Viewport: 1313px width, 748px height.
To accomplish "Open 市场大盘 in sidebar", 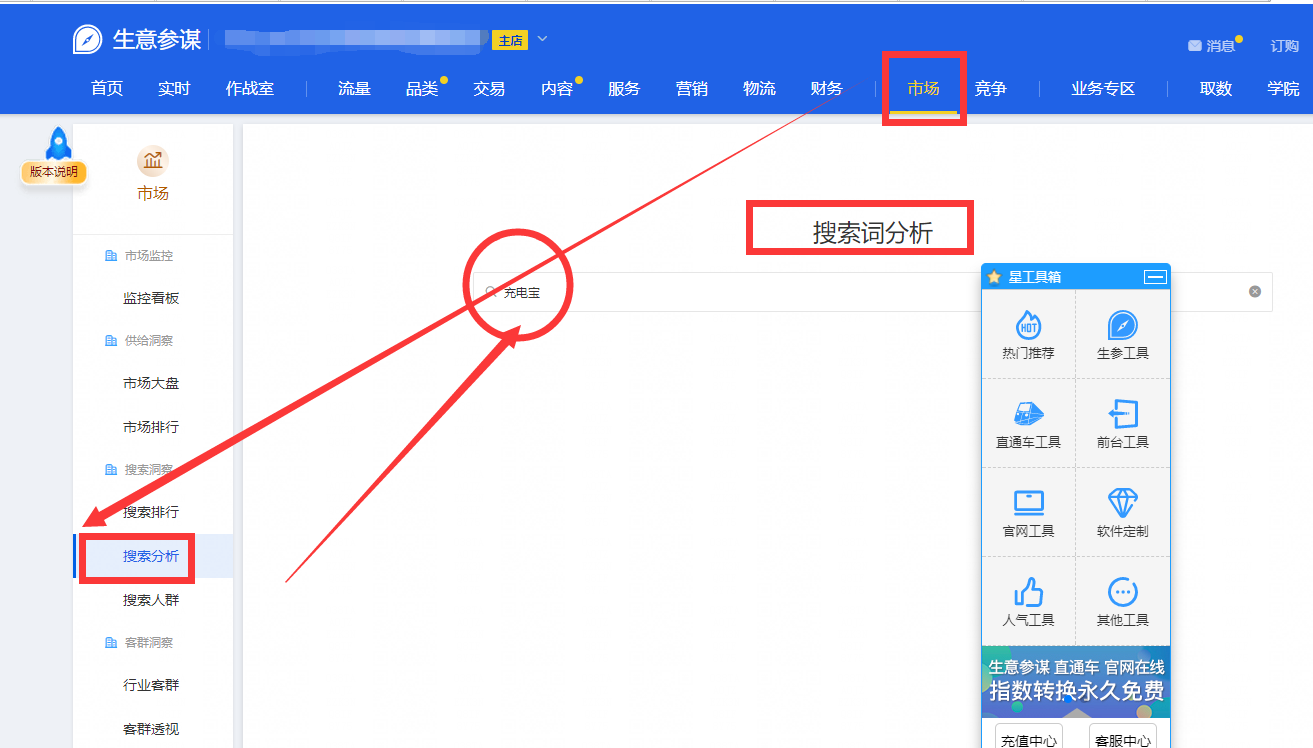I will coord(151,383).
